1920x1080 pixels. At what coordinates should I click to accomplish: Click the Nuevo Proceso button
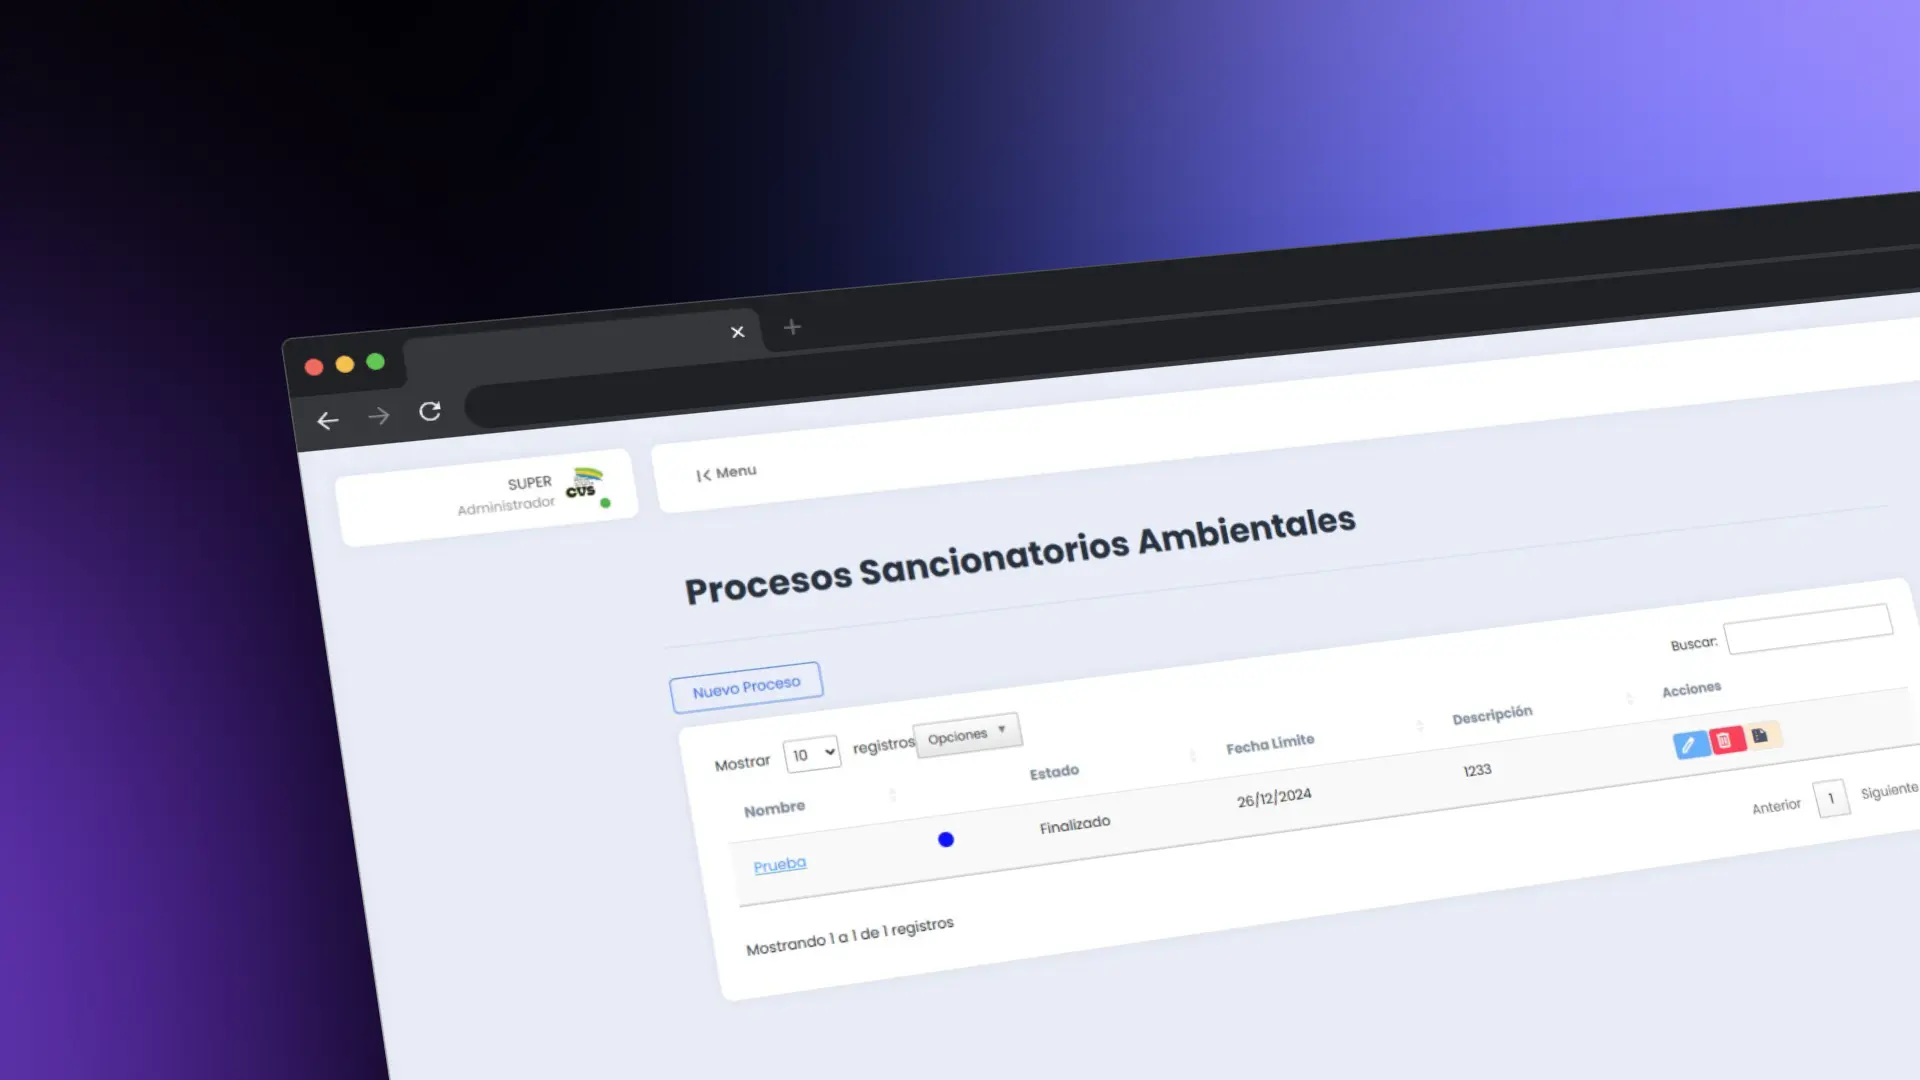[746, 688]
